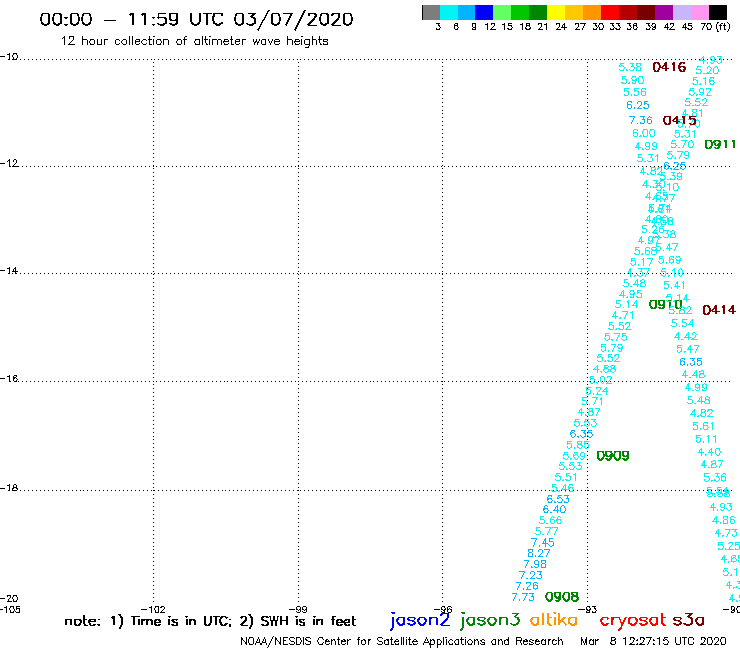Click the light green 15 ft legend swatch

tap(502, 12)
